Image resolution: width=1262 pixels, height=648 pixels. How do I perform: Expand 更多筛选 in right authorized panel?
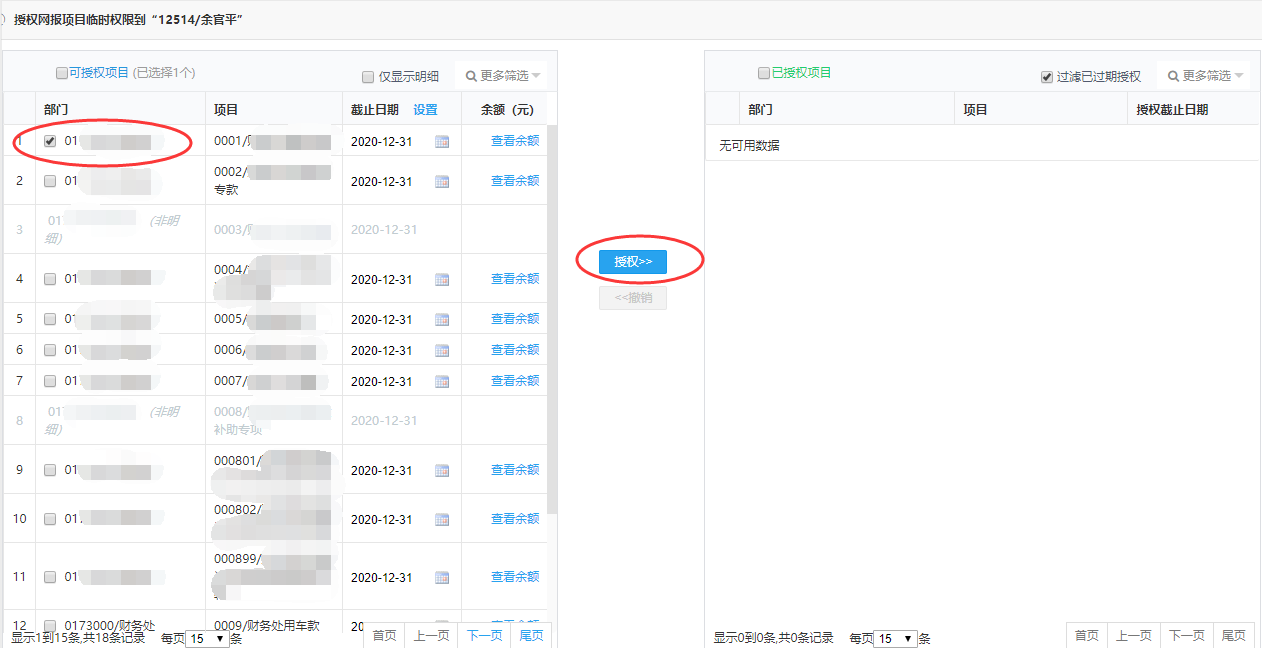pos(1205,76)
